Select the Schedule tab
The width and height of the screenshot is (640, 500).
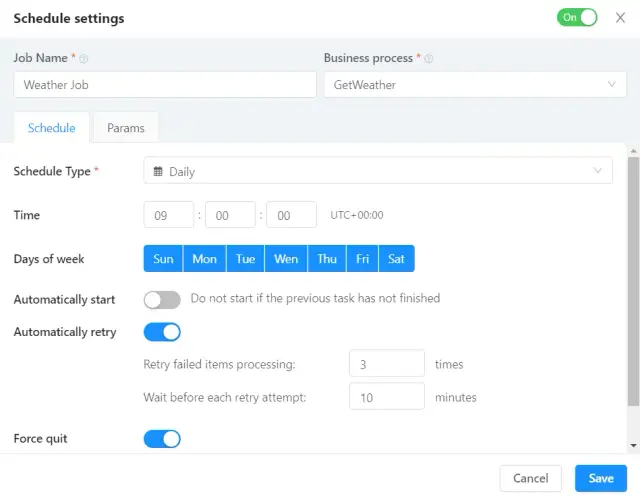pyautogui.click(x=52, y=128)
